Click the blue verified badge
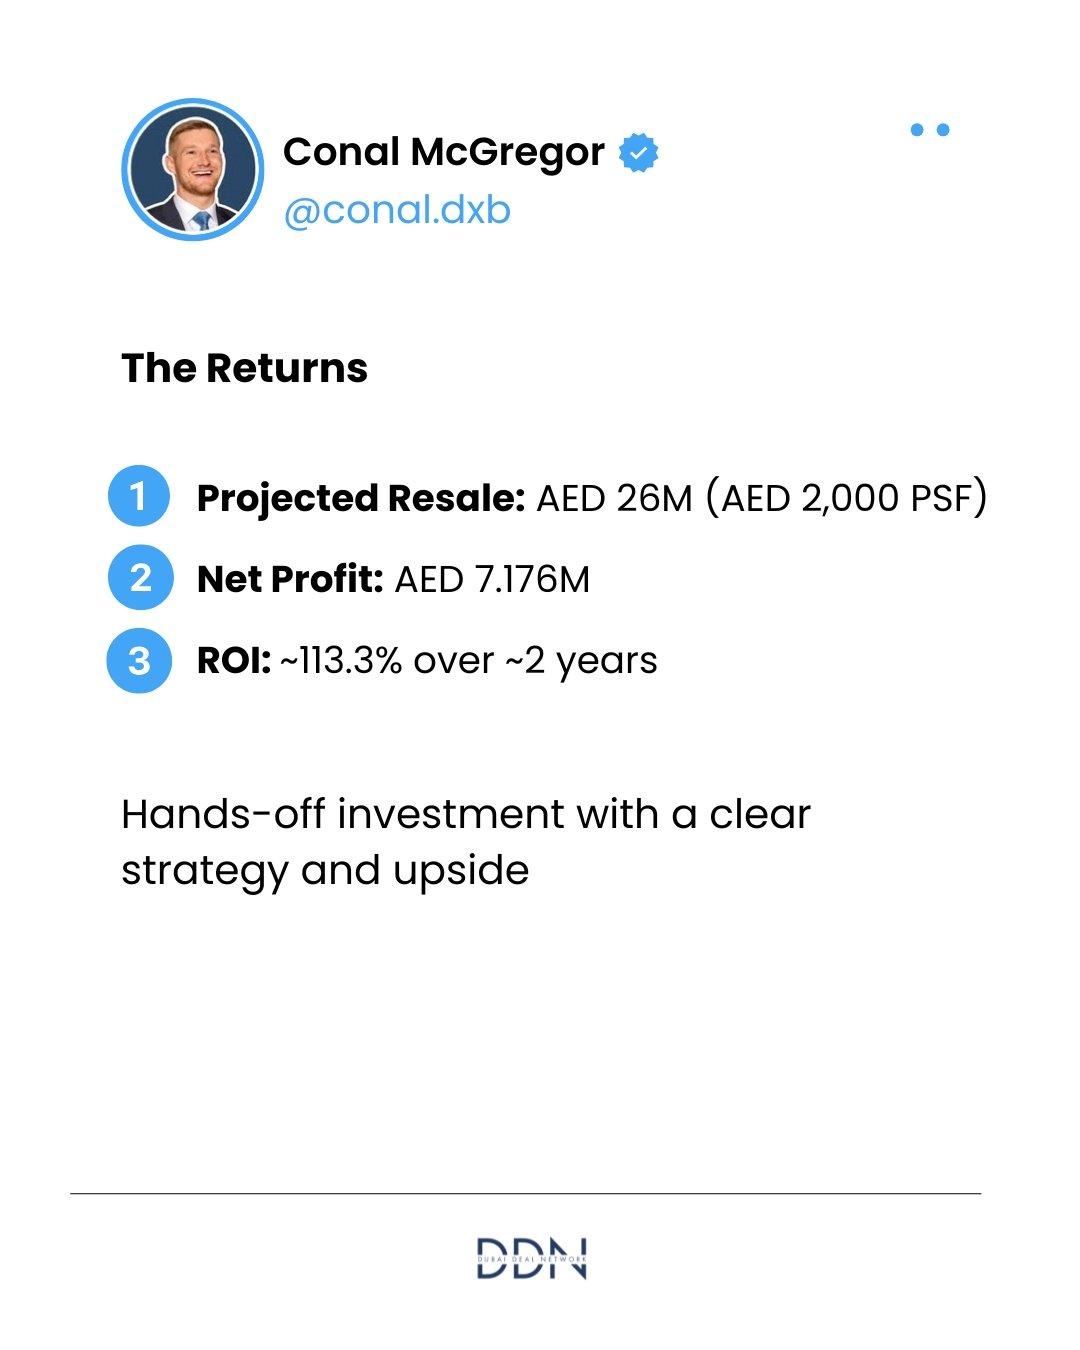Image resolution: width=1080 pixels, height=1350 pixels. click(638, 152)
